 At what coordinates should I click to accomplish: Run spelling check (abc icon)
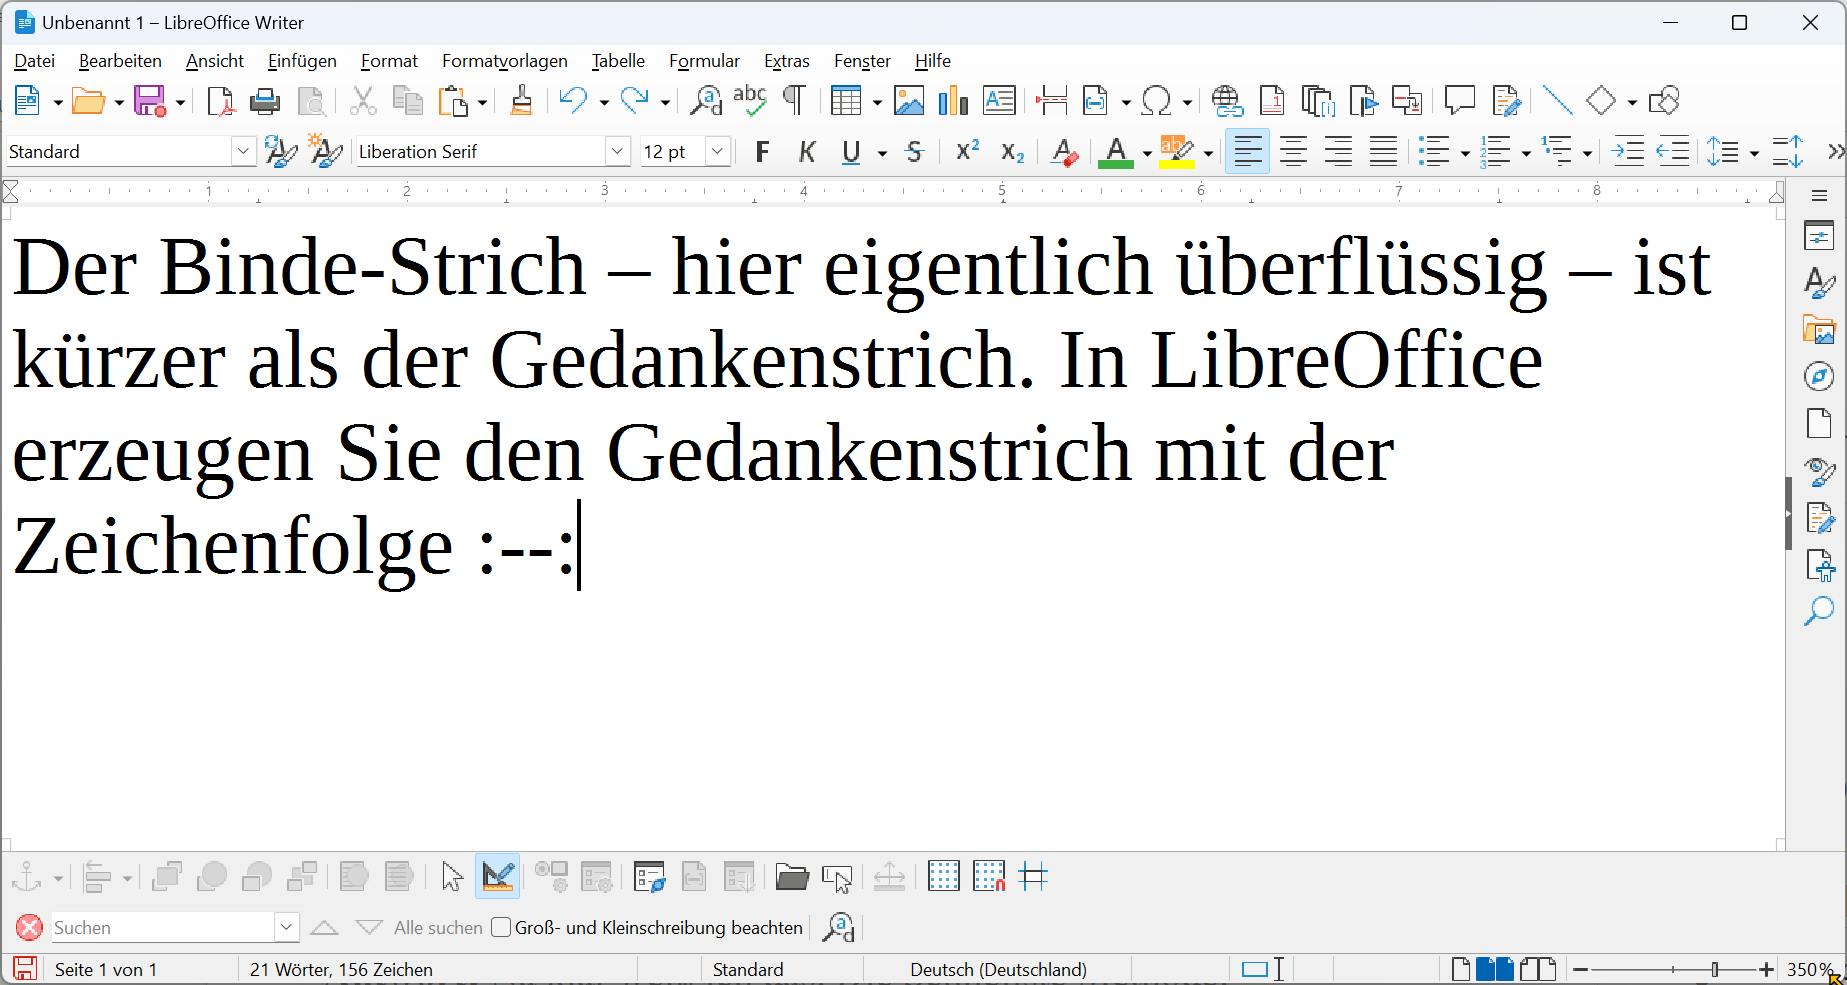pos(750,101)
